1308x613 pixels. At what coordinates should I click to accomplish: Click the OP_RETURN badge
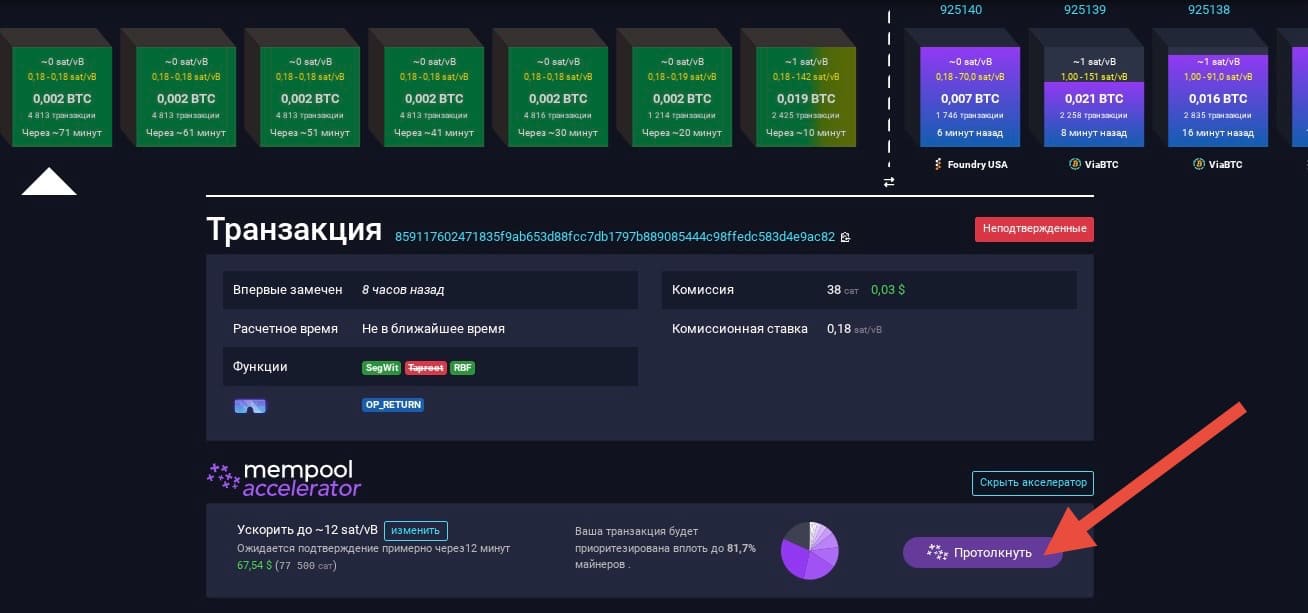pos(393,405)
